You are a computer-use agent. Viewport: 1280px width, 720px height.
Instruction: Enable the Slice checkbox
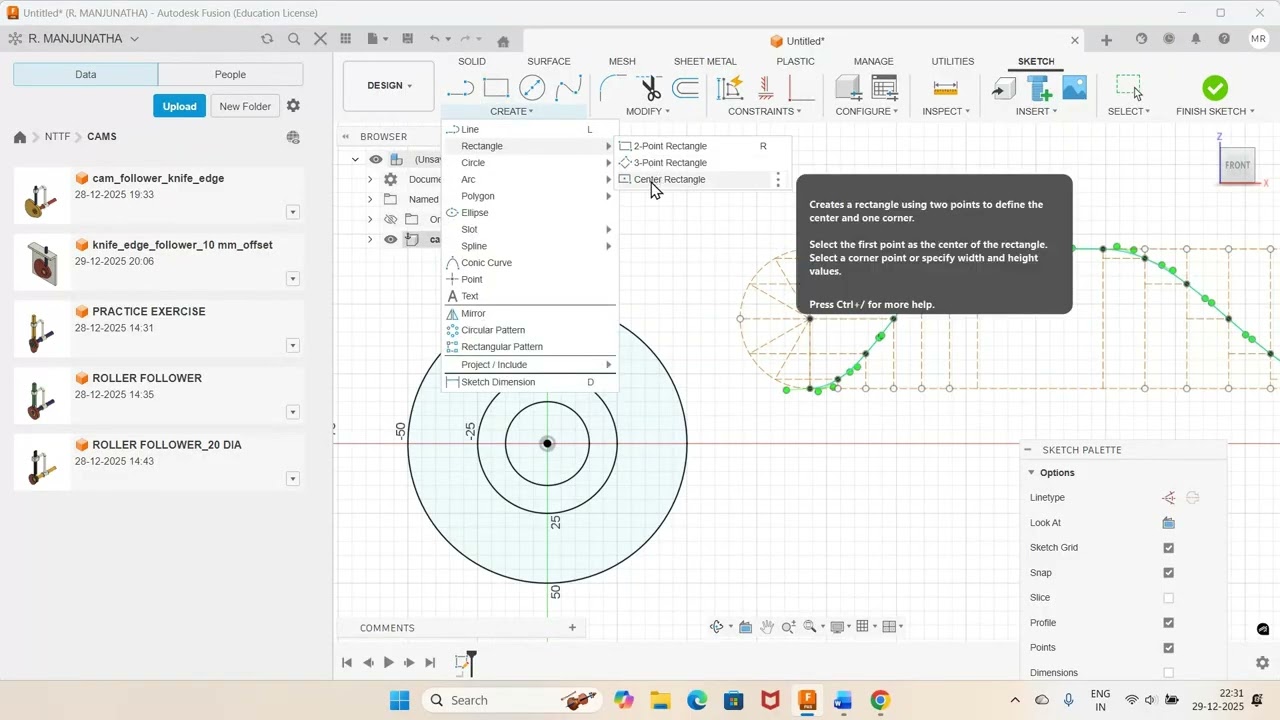1168,598
